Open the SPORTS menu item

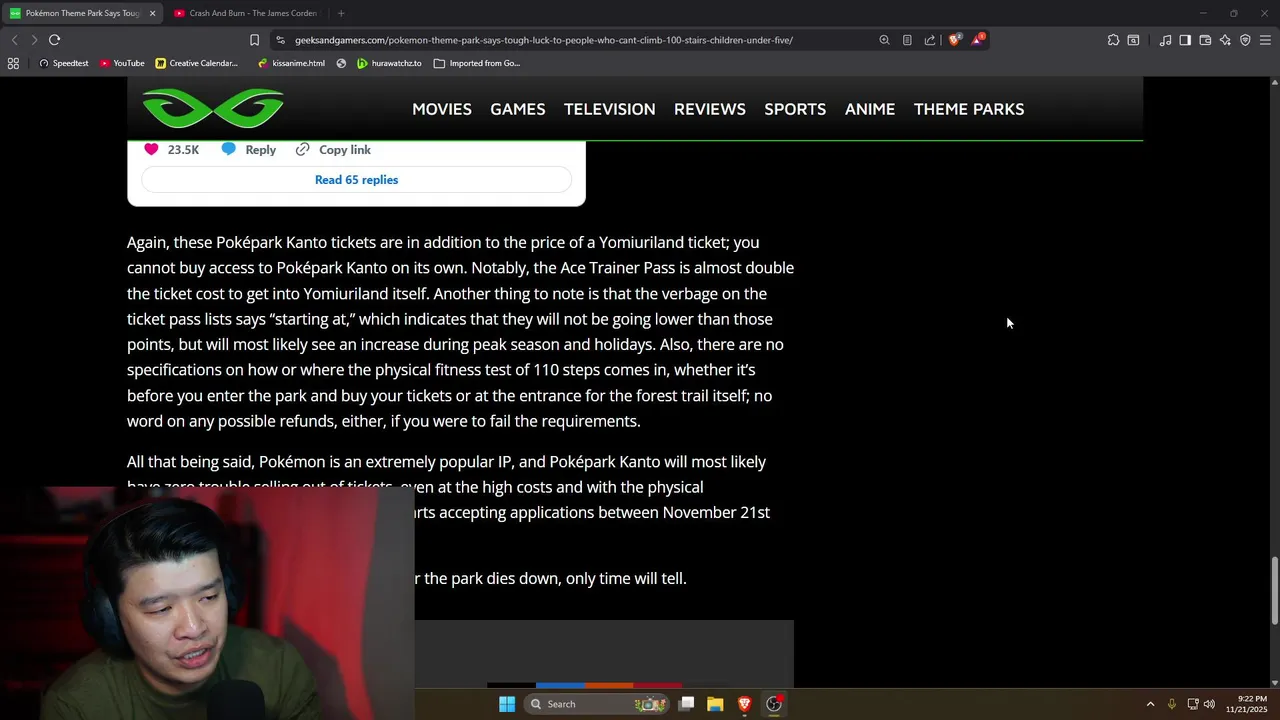795,109
